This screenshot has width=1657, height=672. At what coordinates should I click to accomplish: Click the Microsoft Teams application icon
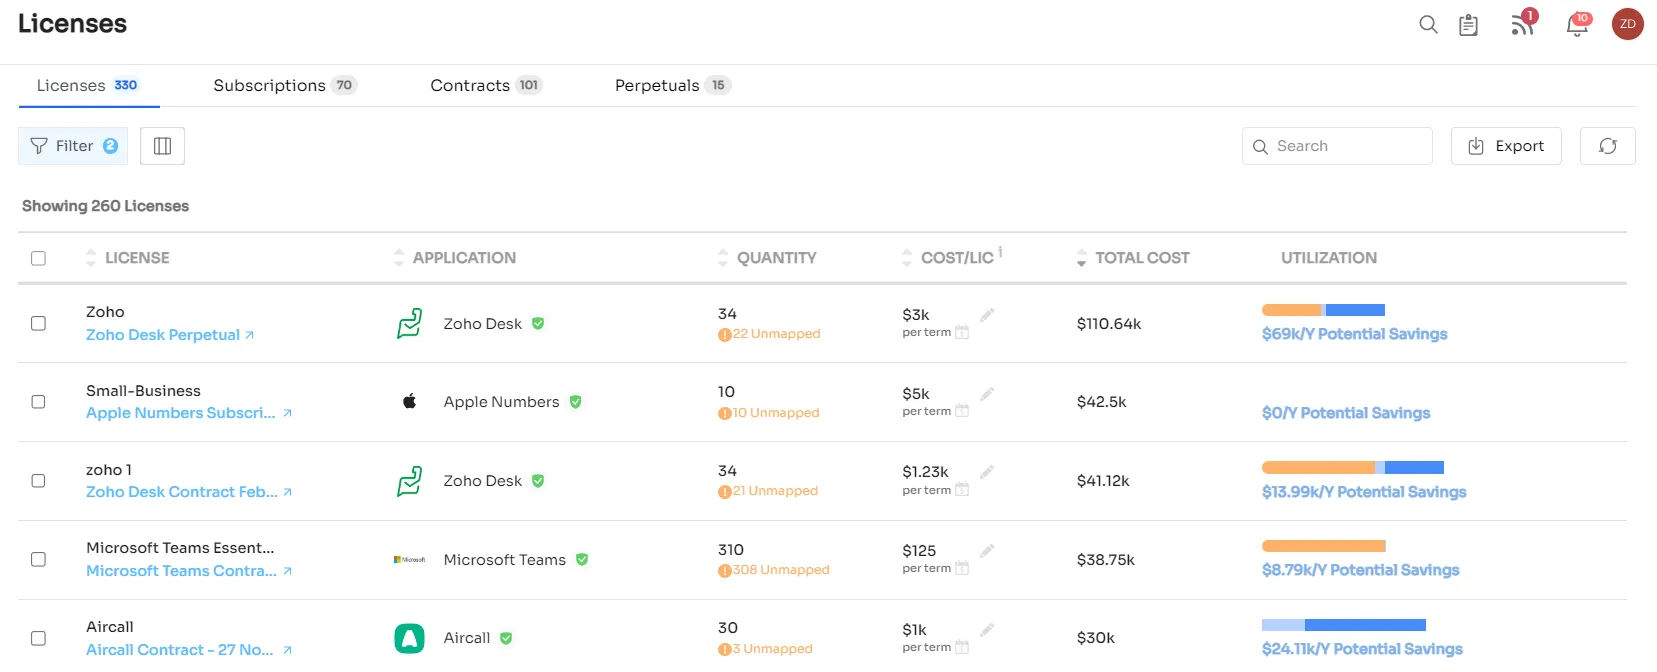[409, 560]
